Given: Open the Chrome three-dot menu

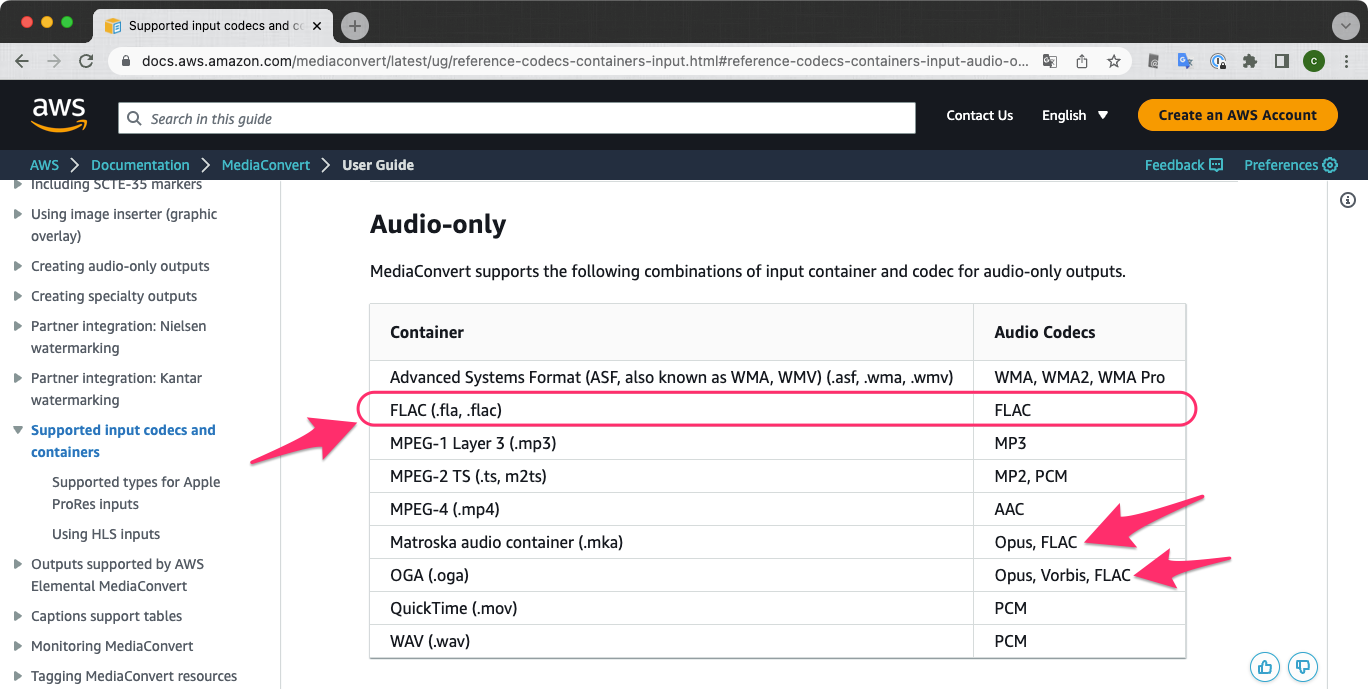Looking at the screenshot, I should click(1345, 61).
